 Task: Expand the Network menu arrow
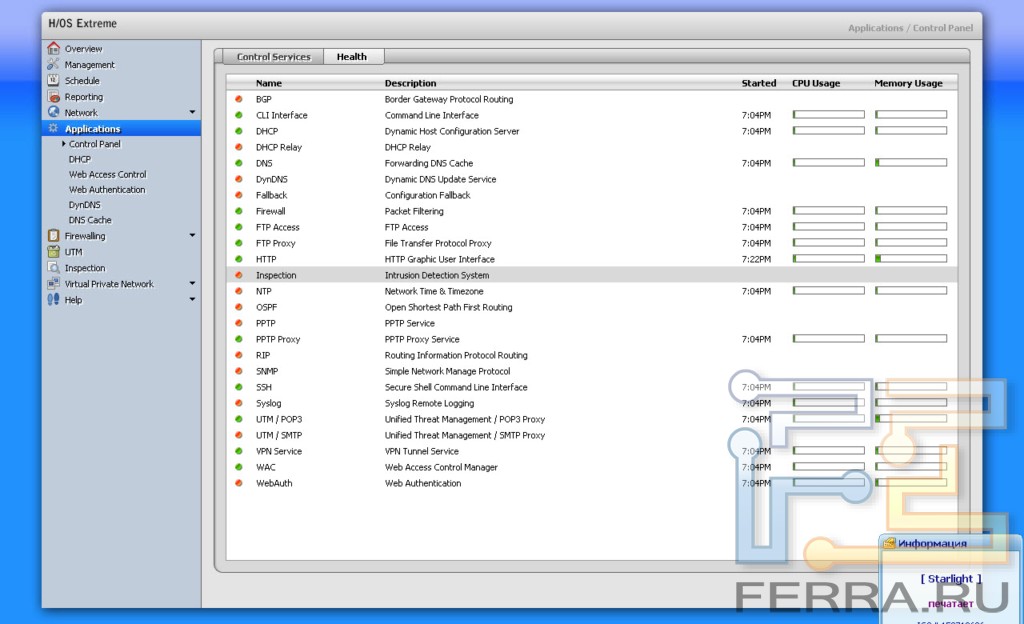click(192, 113)
